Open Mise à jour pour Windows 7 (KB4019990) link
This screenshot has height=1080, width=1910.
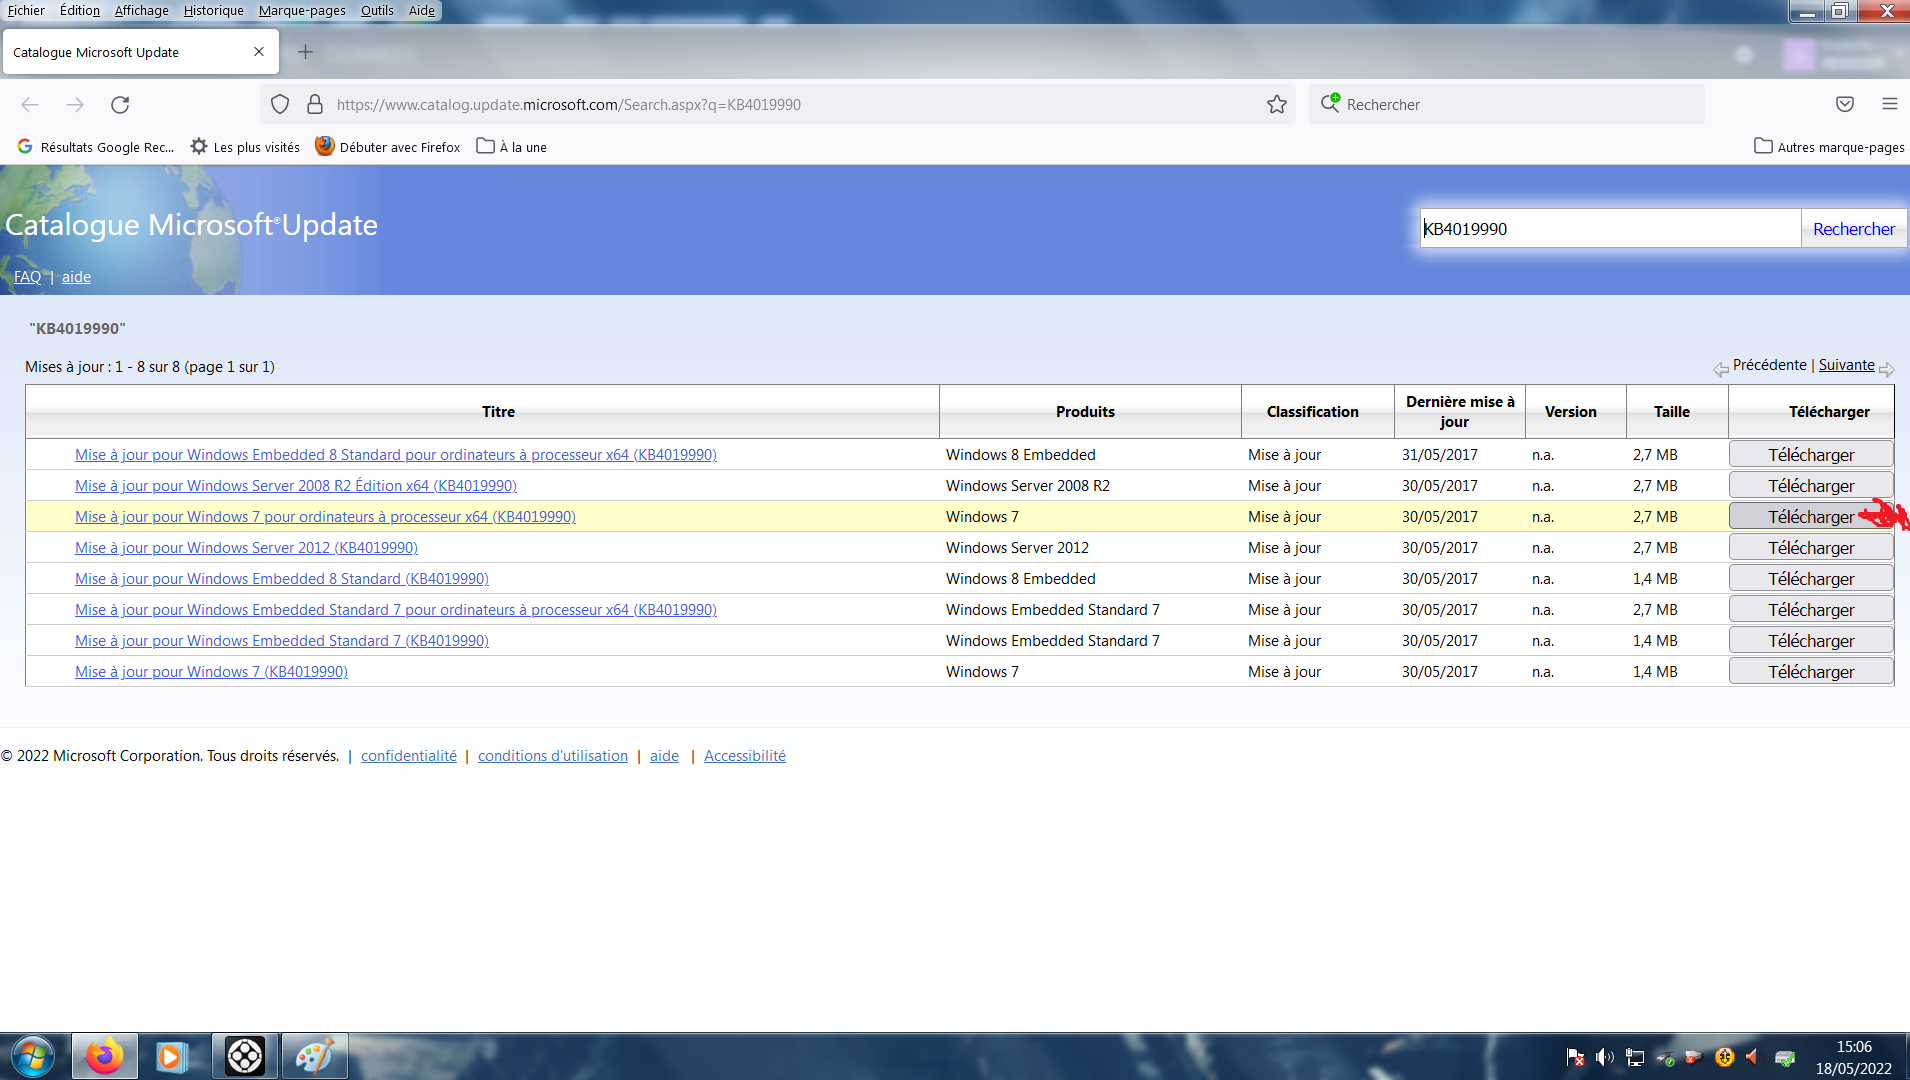pyautogui.click(x=211, y=672)
